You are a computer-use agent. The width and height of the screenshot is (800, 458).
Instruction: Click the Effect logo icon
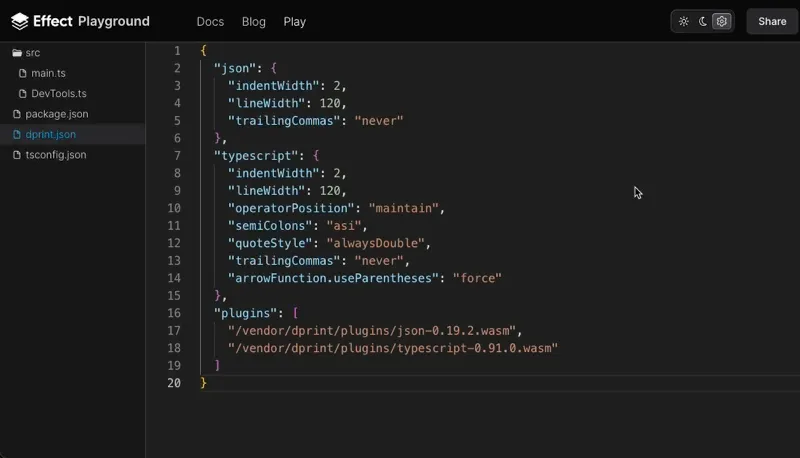tap(19, 21)
